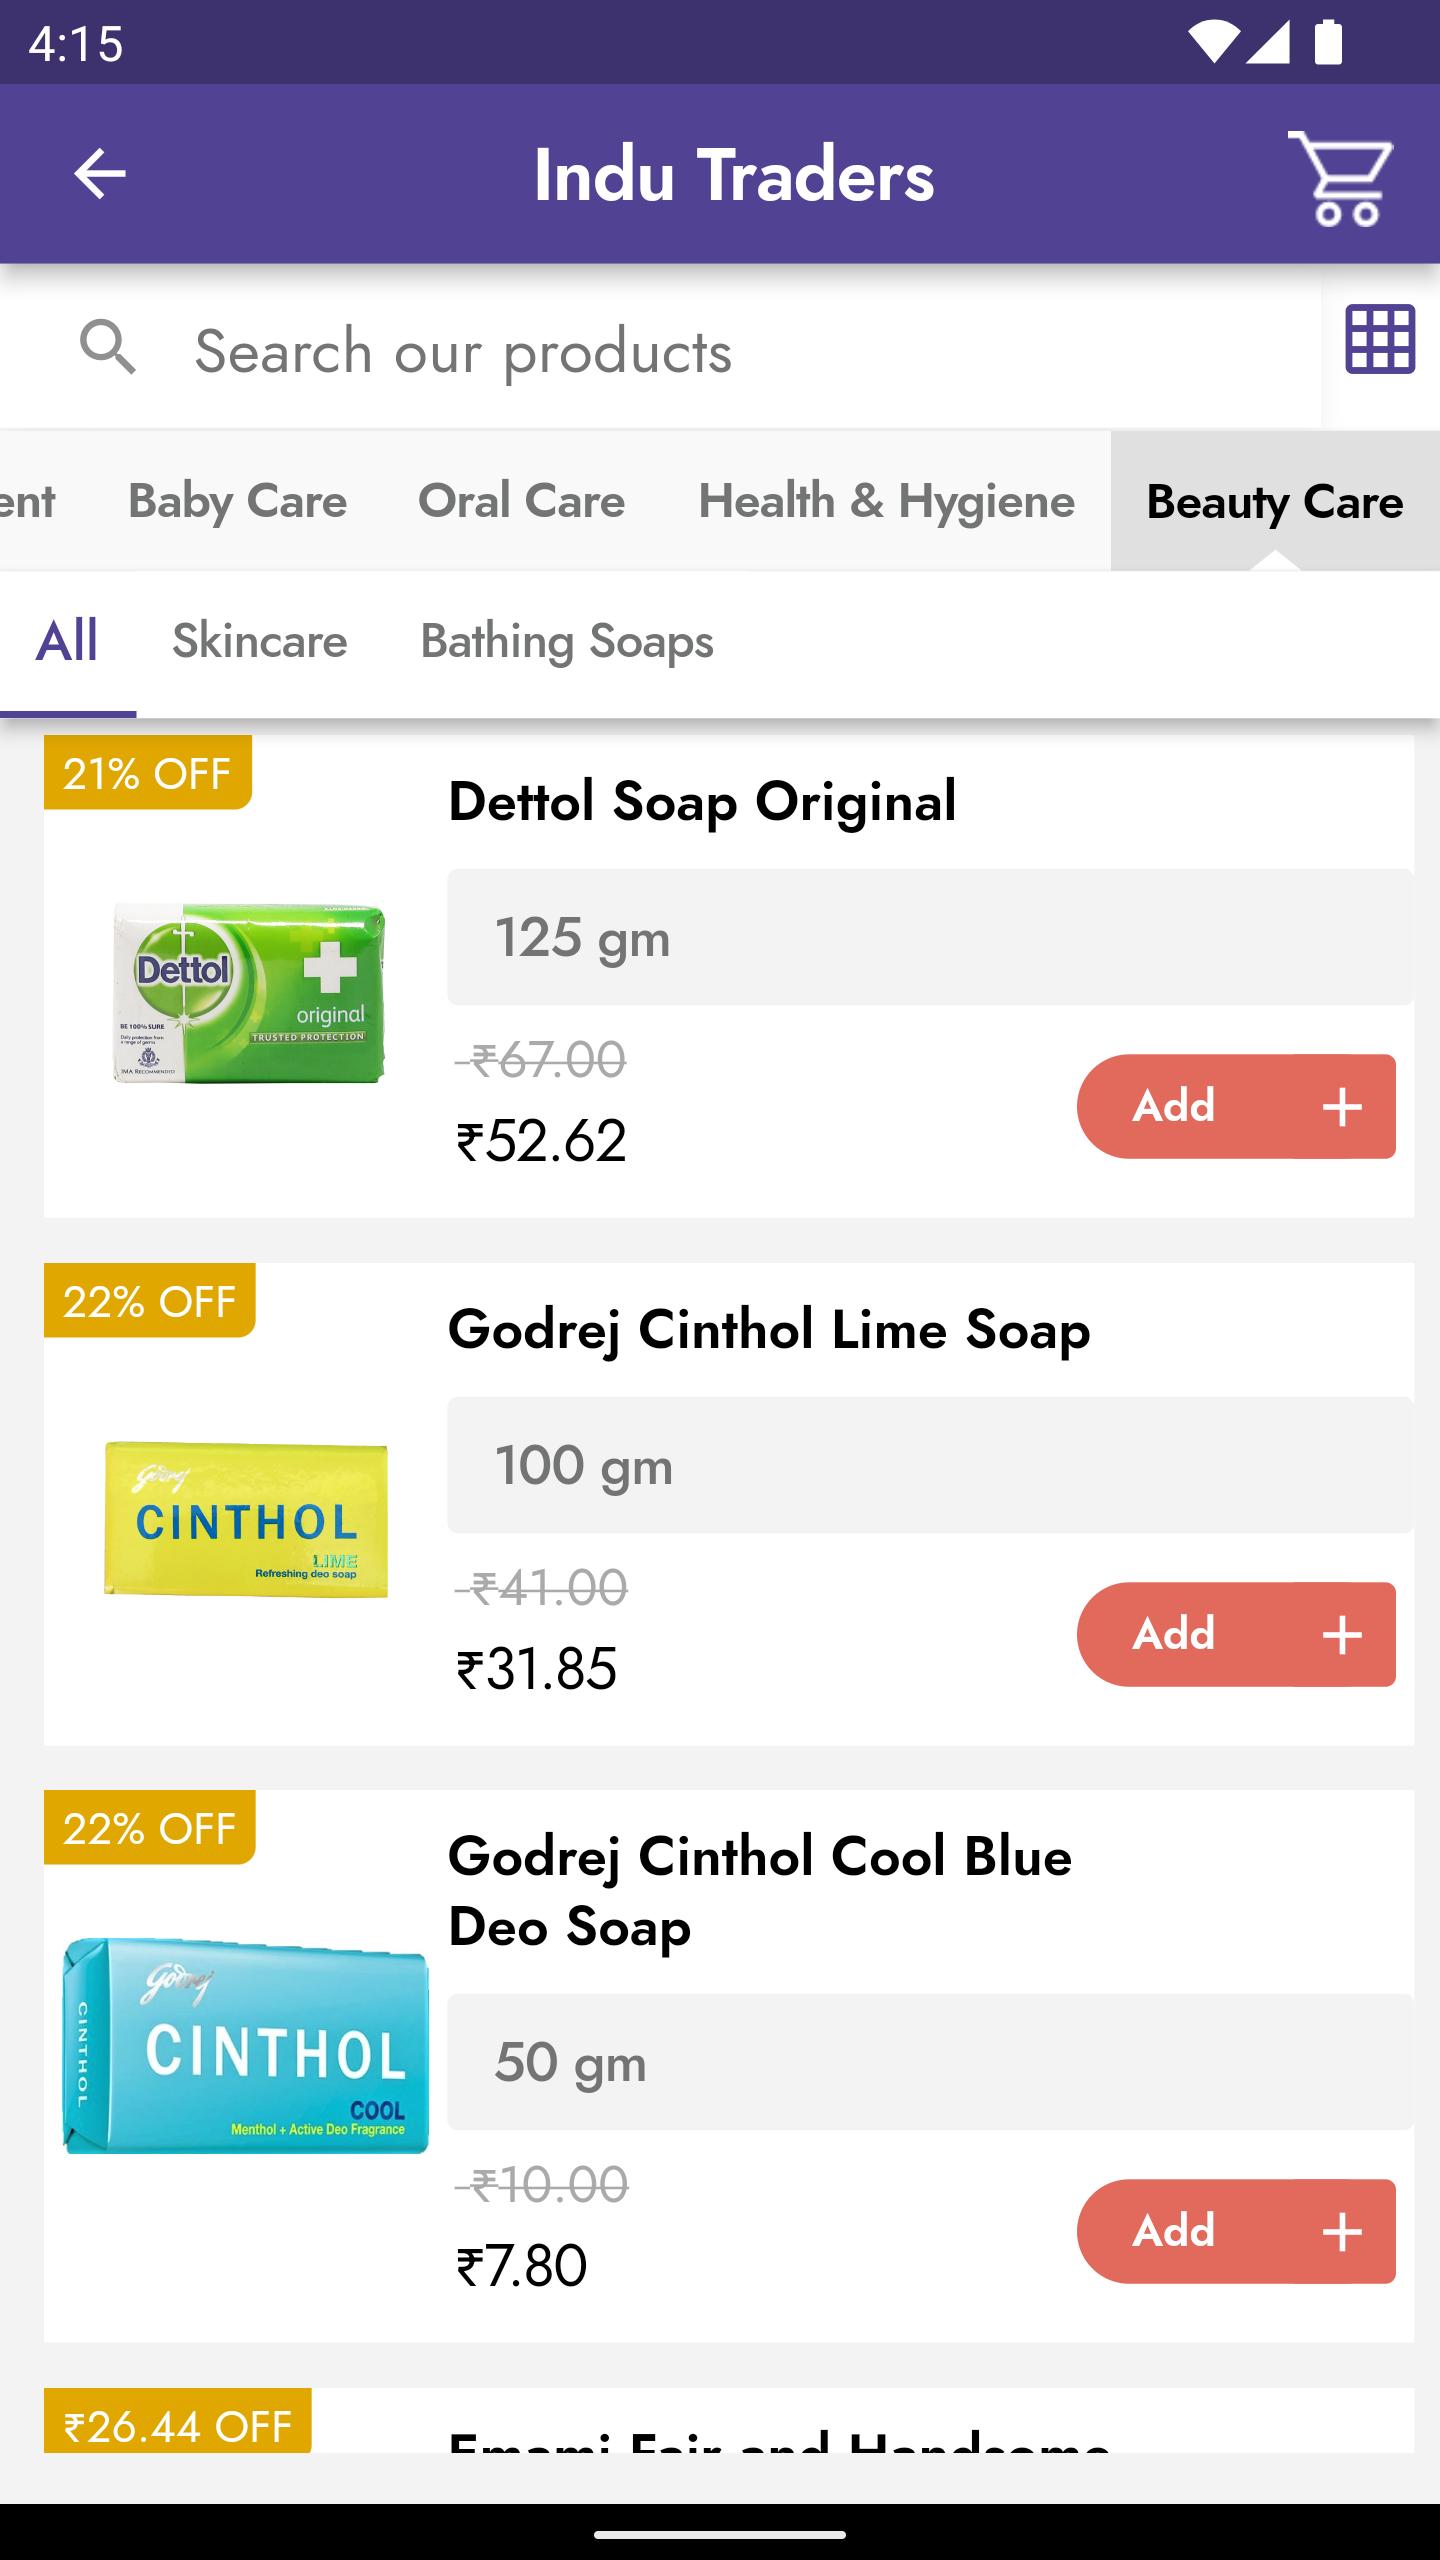Tap plus icon for Cinthol Cool Blue
1440x2560 pixels.
[x=1342, y=2232]
